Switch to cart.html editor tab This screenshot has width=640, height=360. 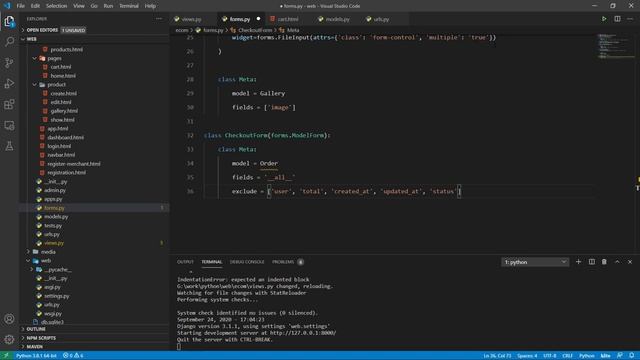point(288,19)
